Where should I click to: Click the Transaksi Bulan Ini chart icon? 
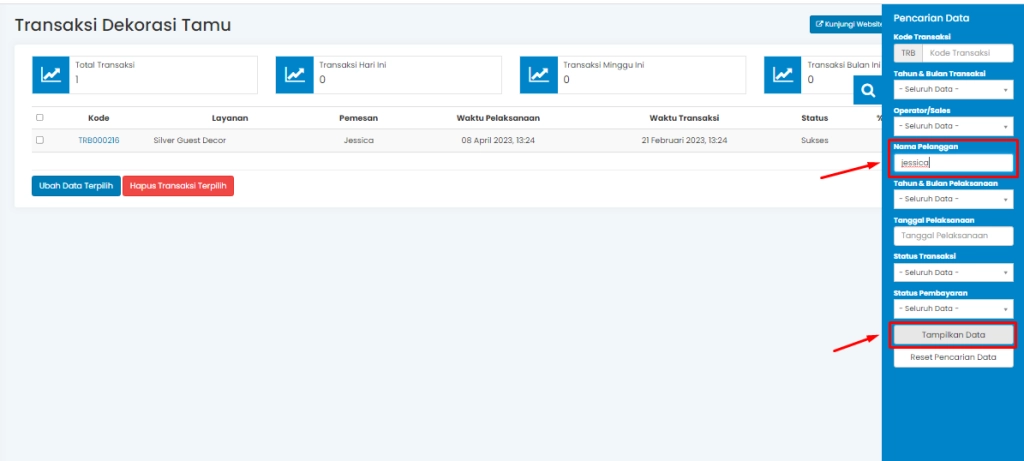pyautogui.click(x=782, y=74)
